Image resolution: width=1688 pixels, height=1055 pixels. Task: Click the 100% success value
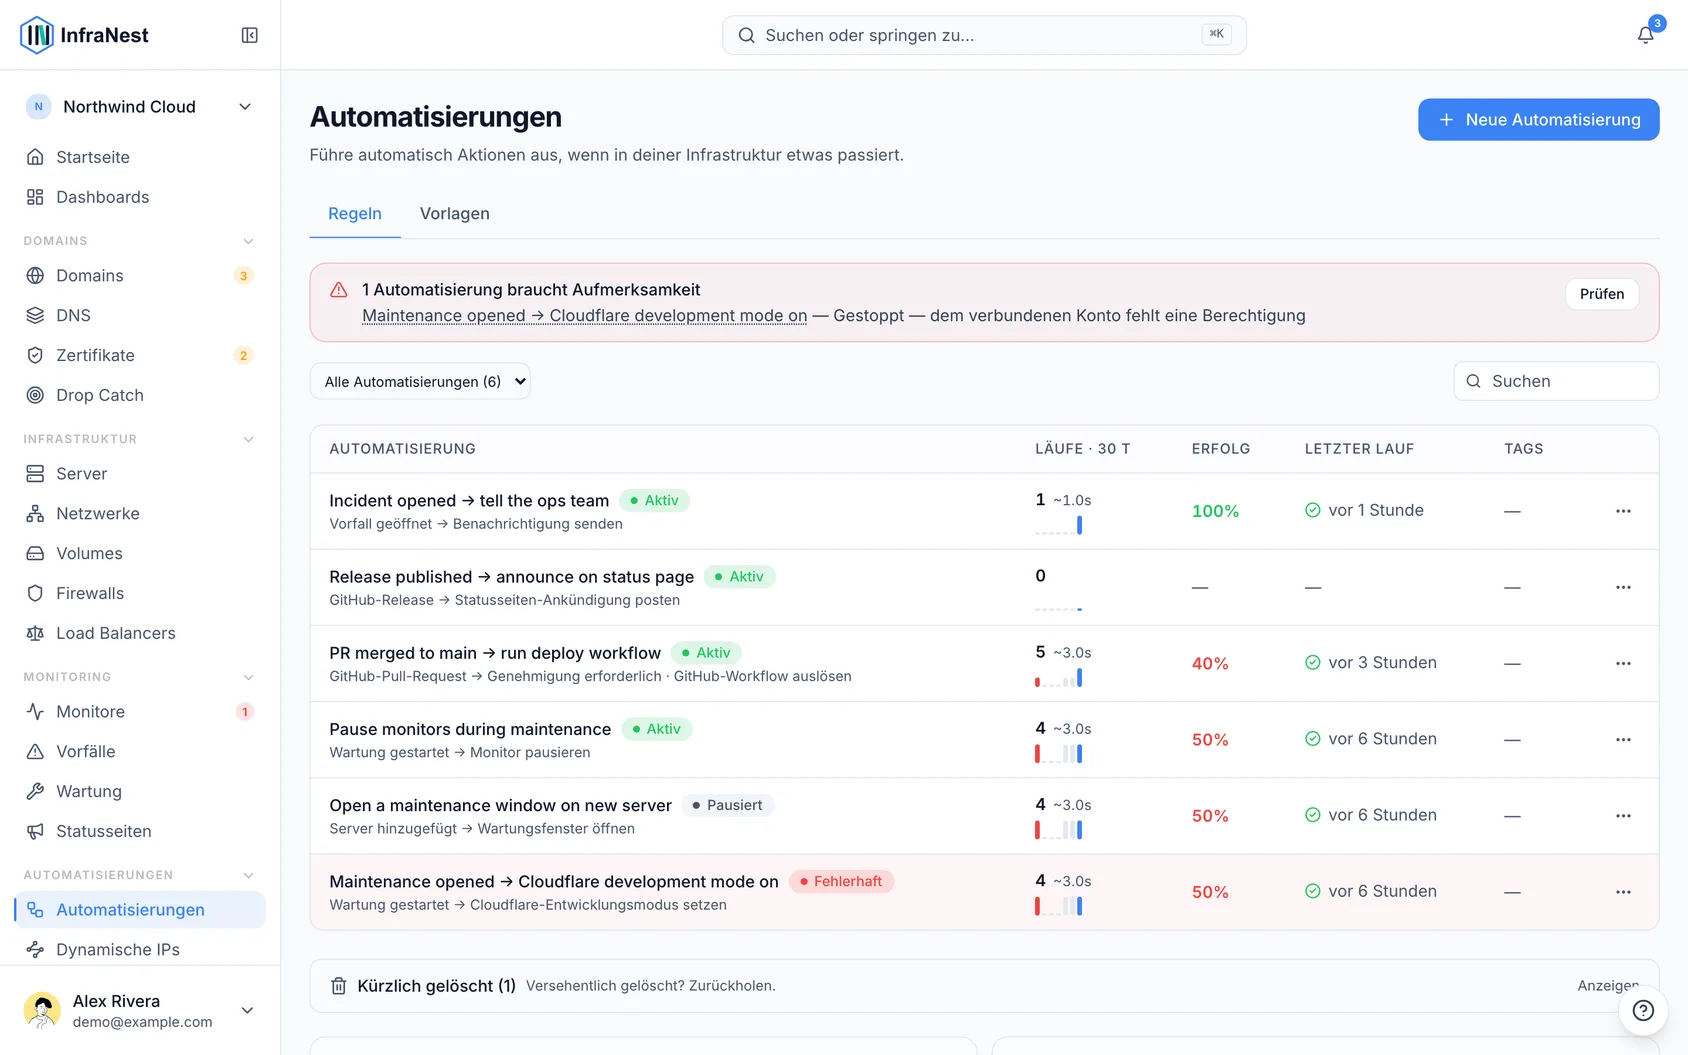[x=1215, y=511]
